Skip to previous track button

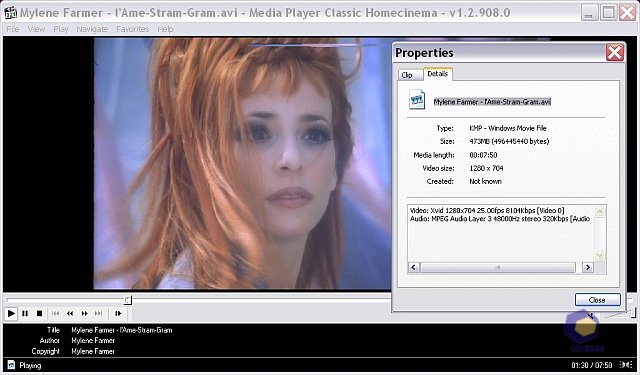[56, 313]
